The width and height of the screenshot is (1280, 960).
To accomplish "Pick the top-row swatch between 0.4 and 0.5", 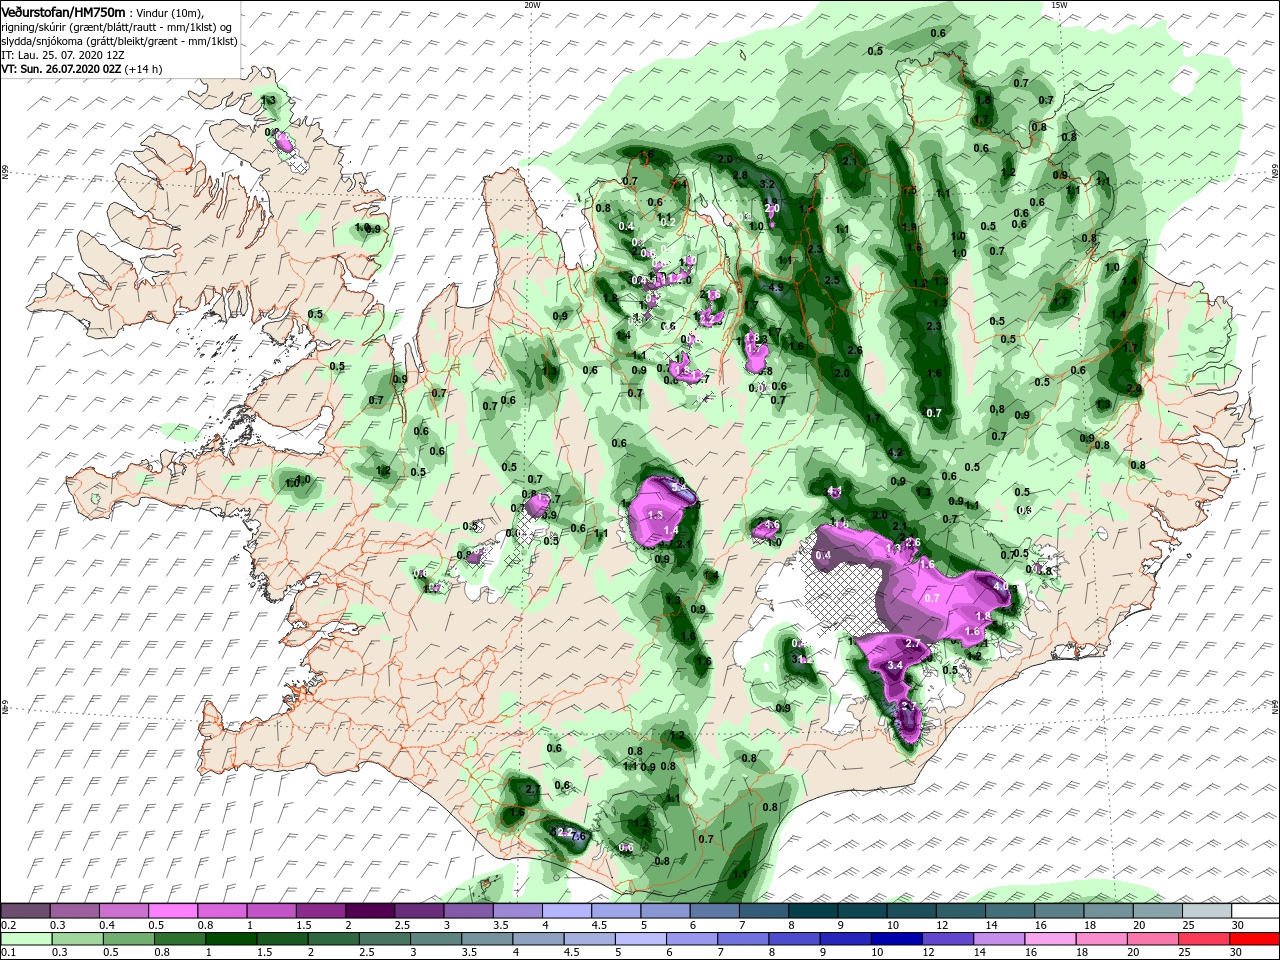I will coord(124,911).
